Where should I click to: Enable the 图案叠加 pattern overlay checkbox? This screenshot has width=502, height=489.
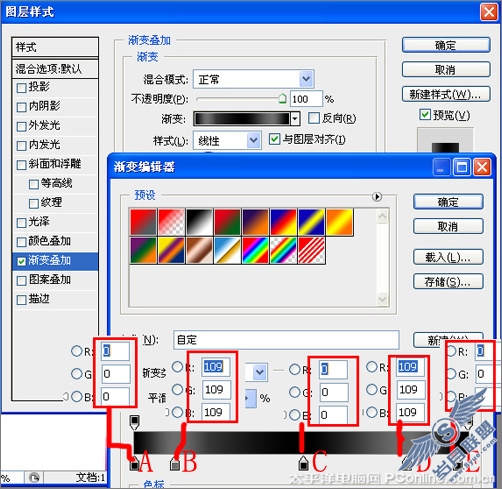tap(21, 281)
